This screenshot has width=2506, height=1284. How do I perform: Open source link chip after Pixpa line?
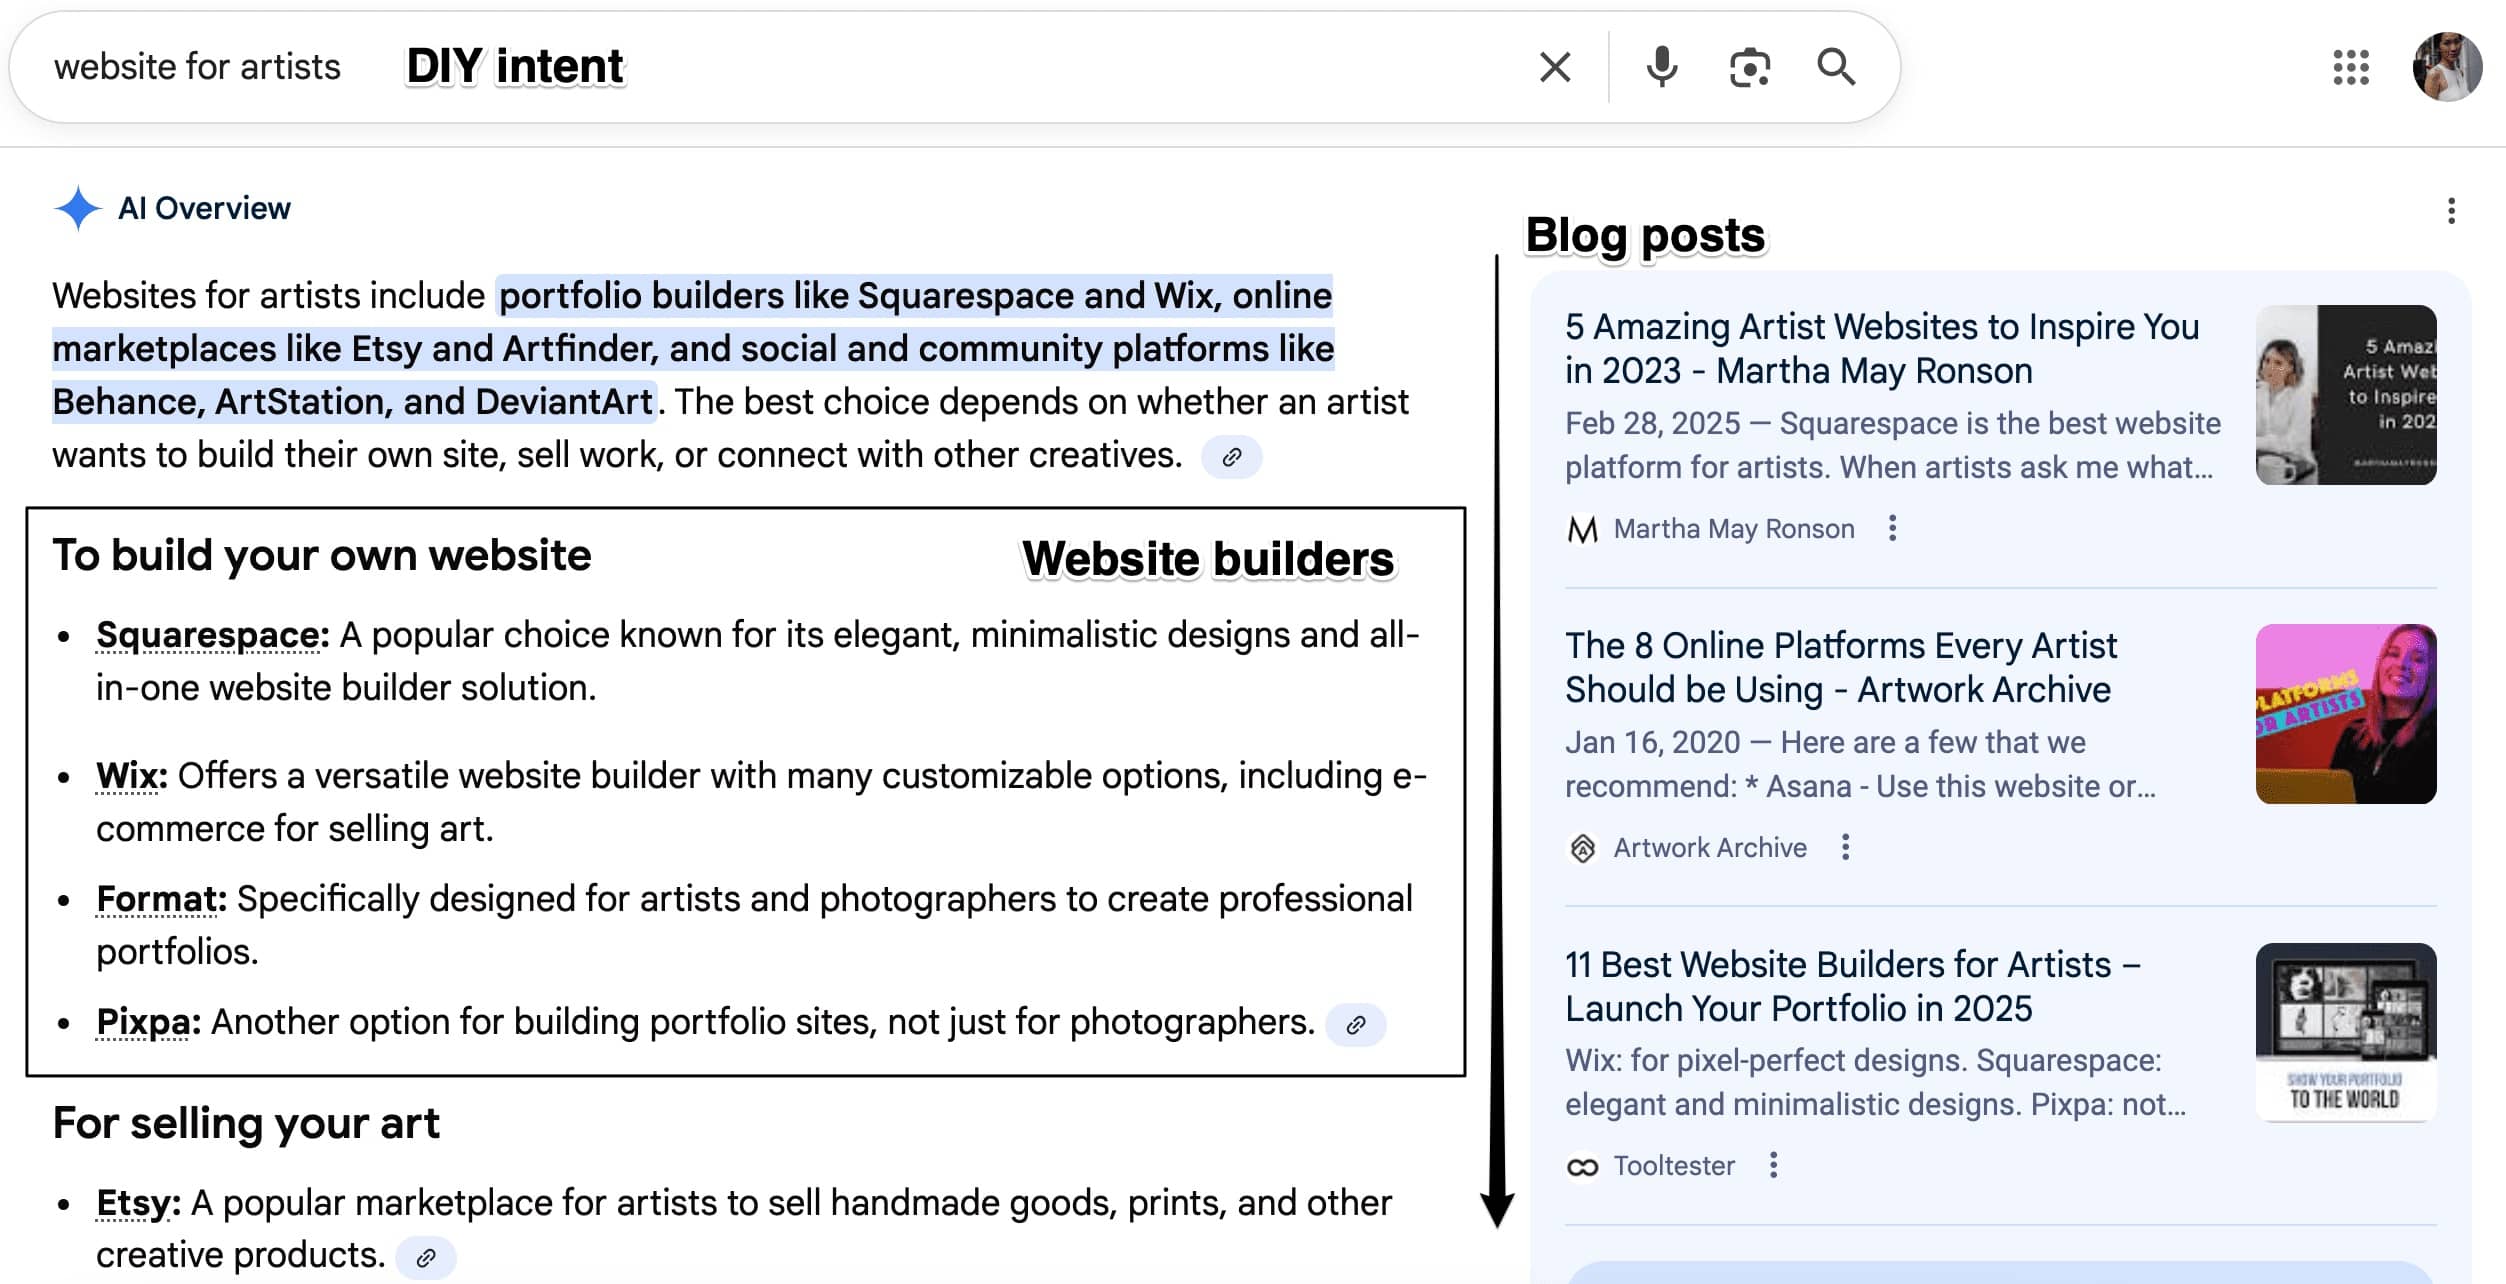(1356, 1025)
